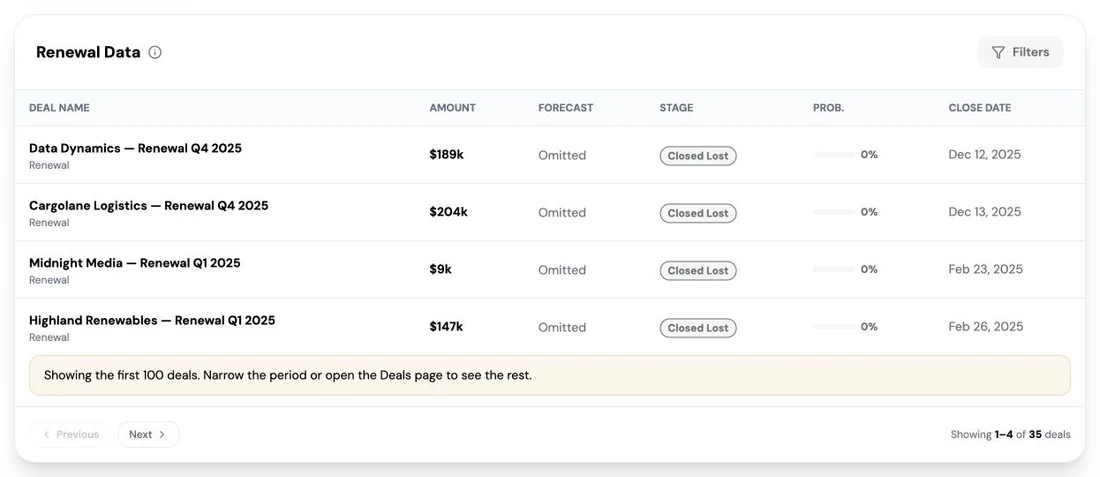The image size is (1100, 477).
Task: Go to the Next page of deals
Action: pos(148,434)
